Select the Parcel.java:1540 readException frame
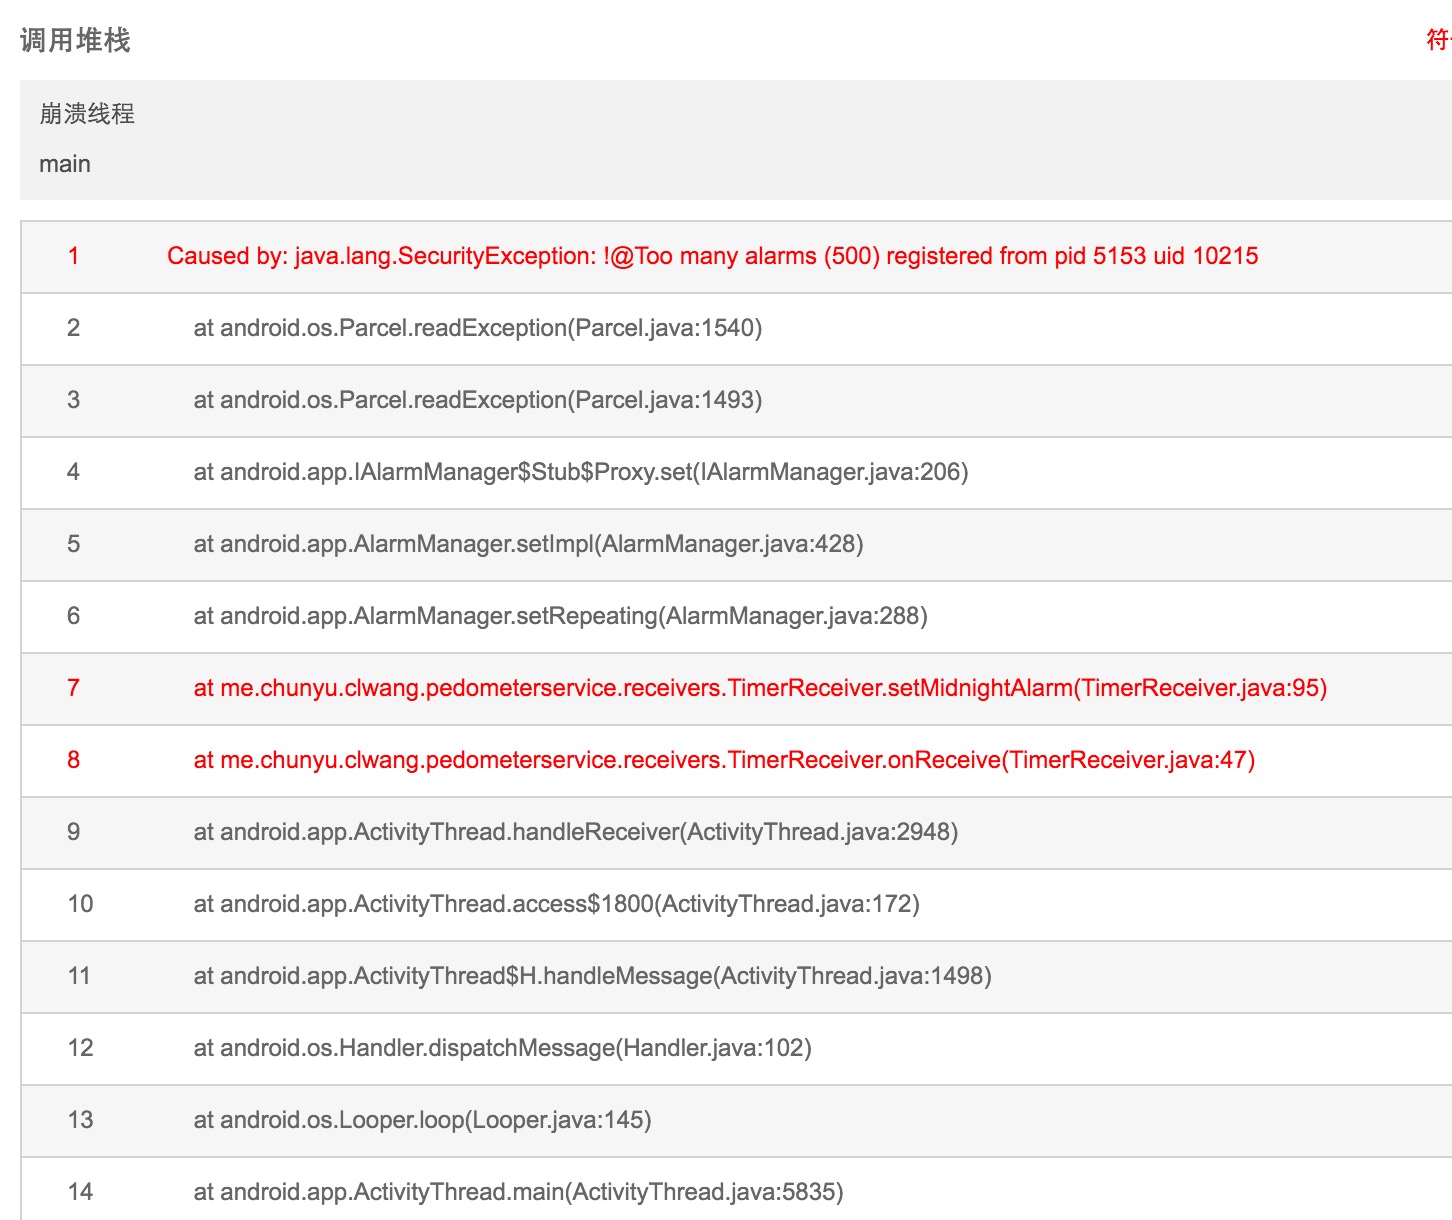This screenshot has height=1220, width=1452. (x=477, y=328)
